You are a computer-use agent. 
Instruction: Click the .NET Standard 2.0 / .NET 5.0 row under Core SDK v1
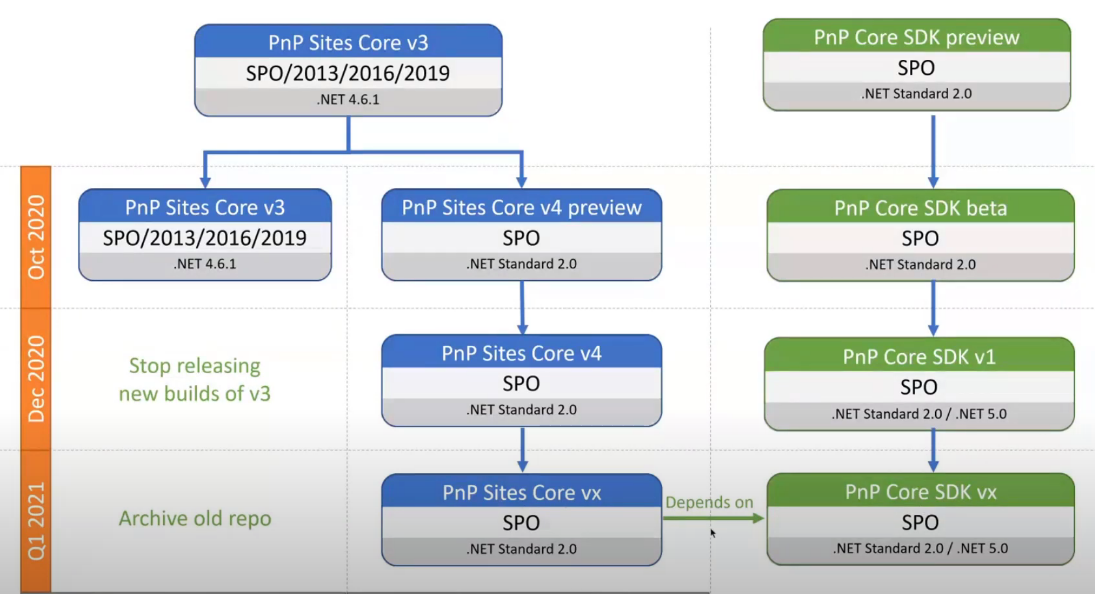tap(919, 412)
